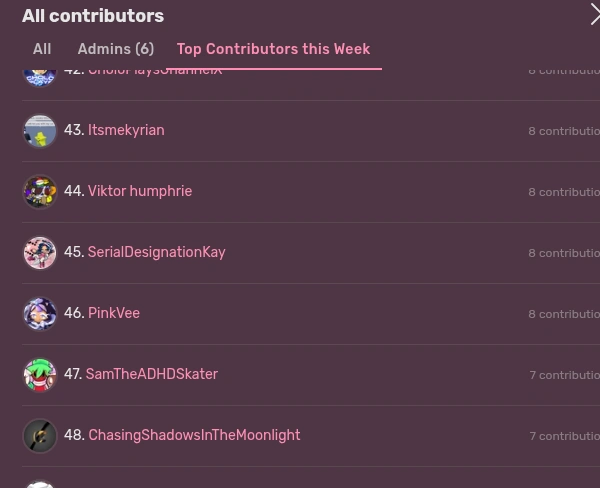Image resolution: width=600 pixels, height=488 pixels.
Task: Open the Admins (6) tab
Action: pyautogui.click(x=116, y=49)
